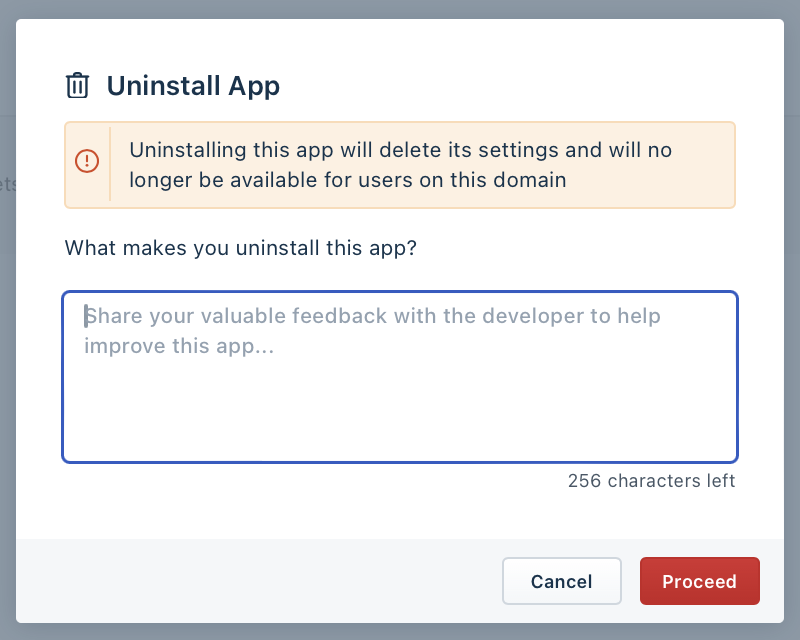Click the word "App" in the dialog title
This screenshot has height=640, width=800.
click(x=254, y=86)
